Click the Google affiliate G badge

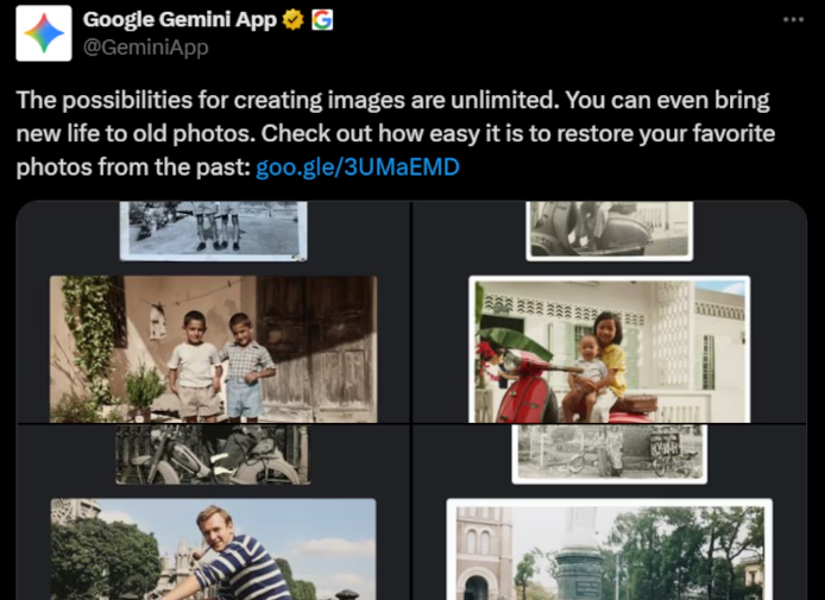pyautogui.click(x=322, y=20)
